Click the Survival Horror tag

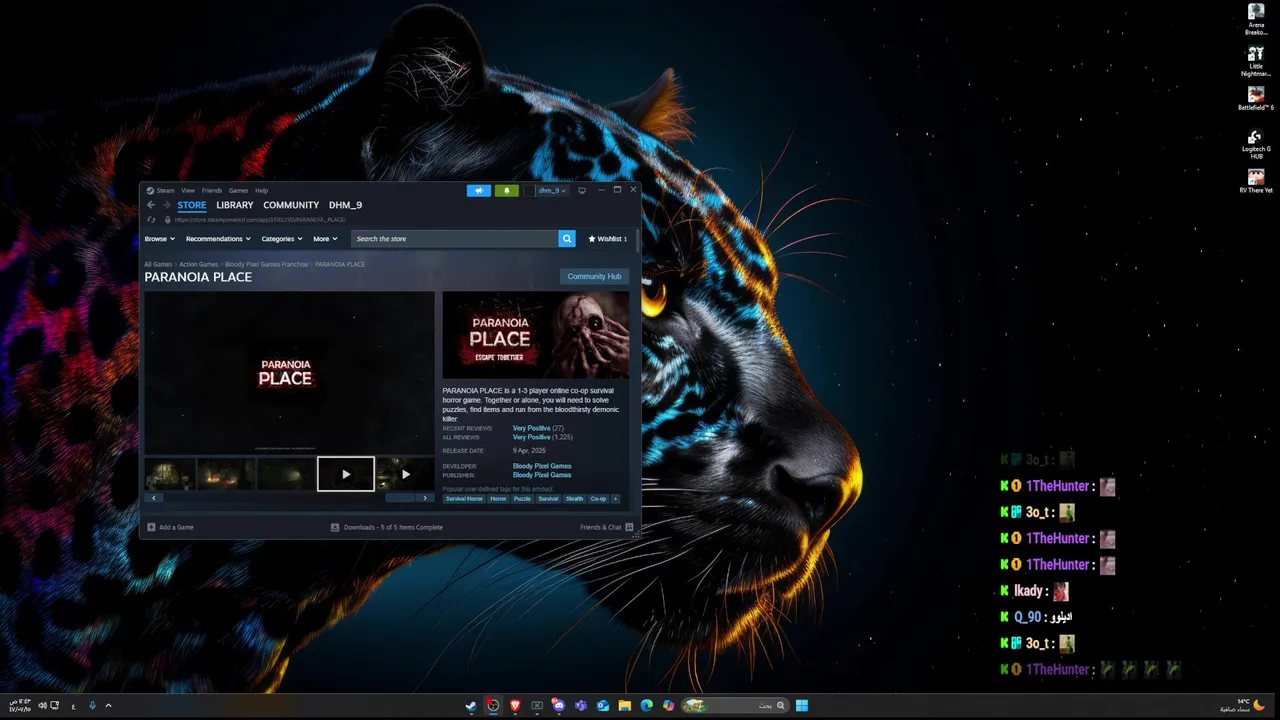coord(464,498)
